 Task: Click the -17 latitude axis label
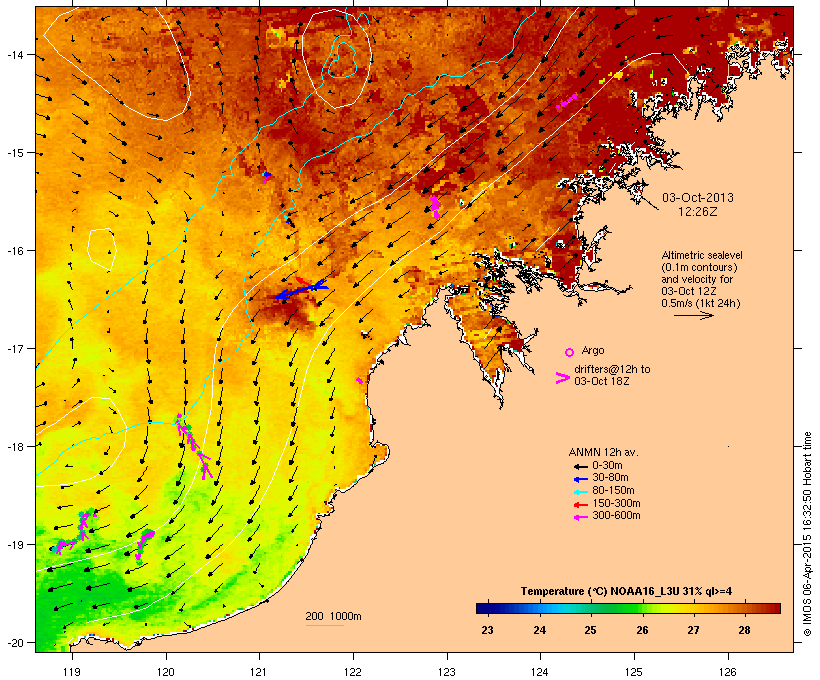pyautogui.click(x=14, y=348)
